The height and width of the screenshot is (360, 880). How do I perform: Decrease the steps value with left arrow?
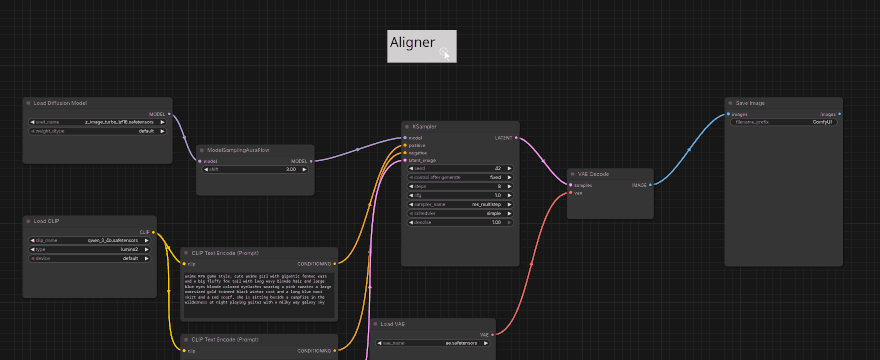411,186
